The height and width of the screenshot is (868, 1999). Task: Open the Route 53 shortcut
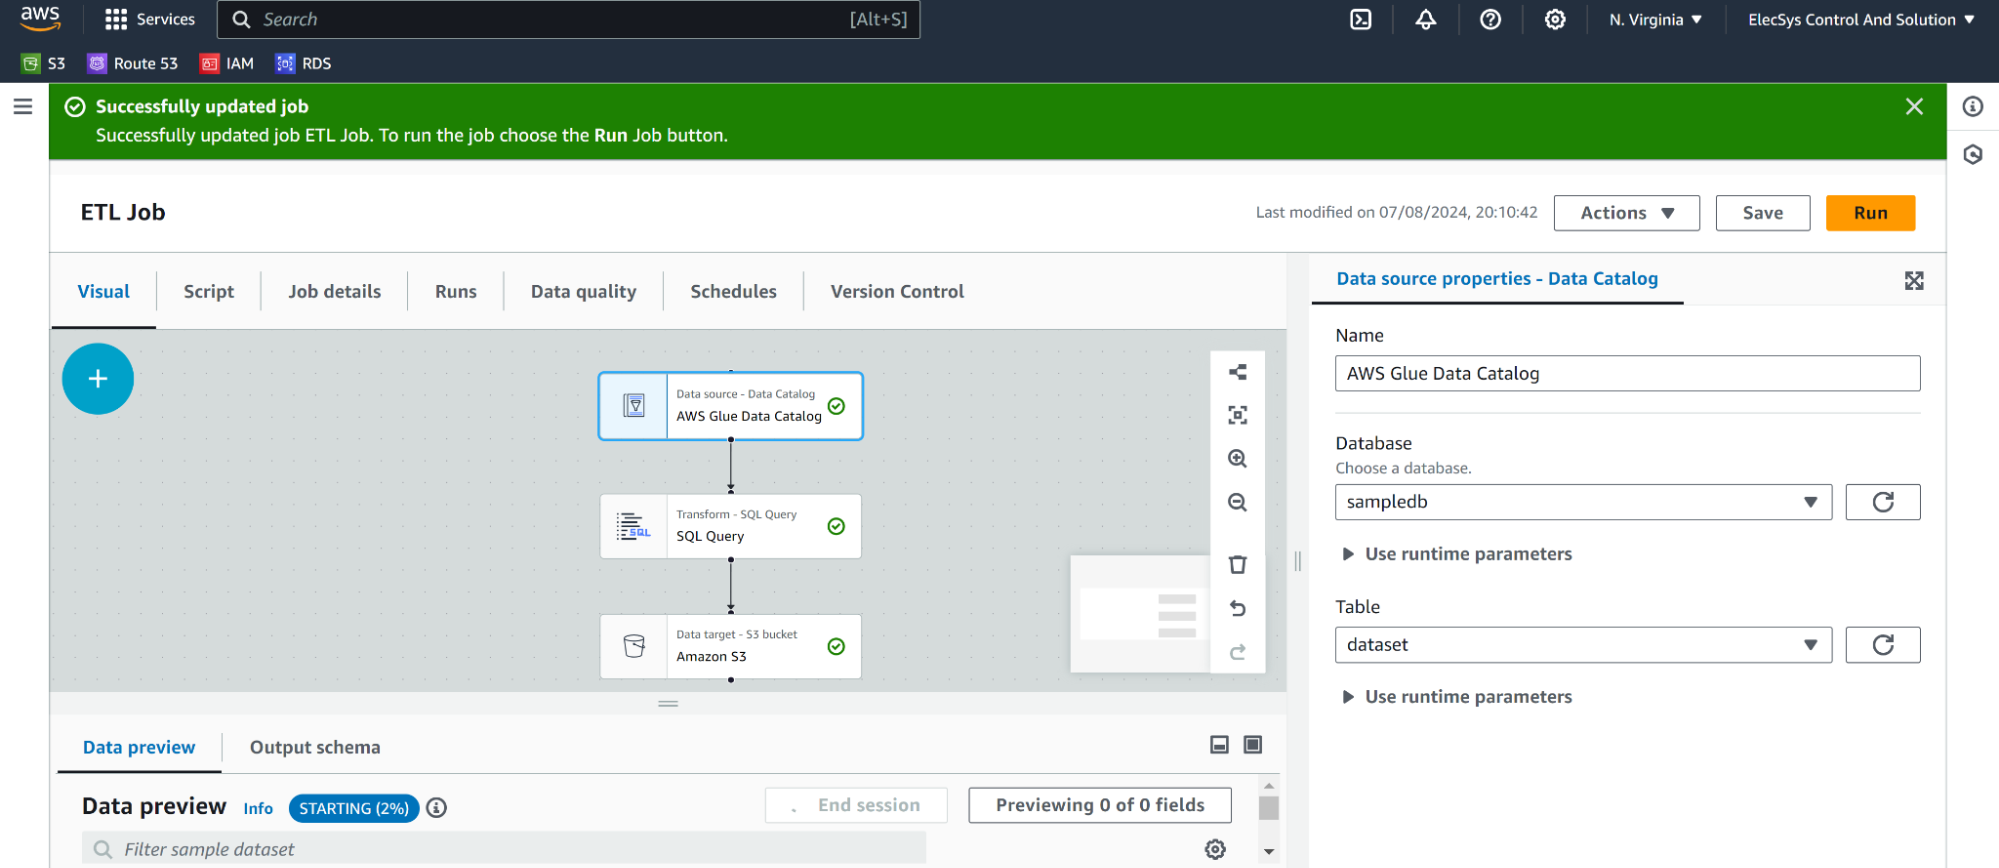(133, 63)
